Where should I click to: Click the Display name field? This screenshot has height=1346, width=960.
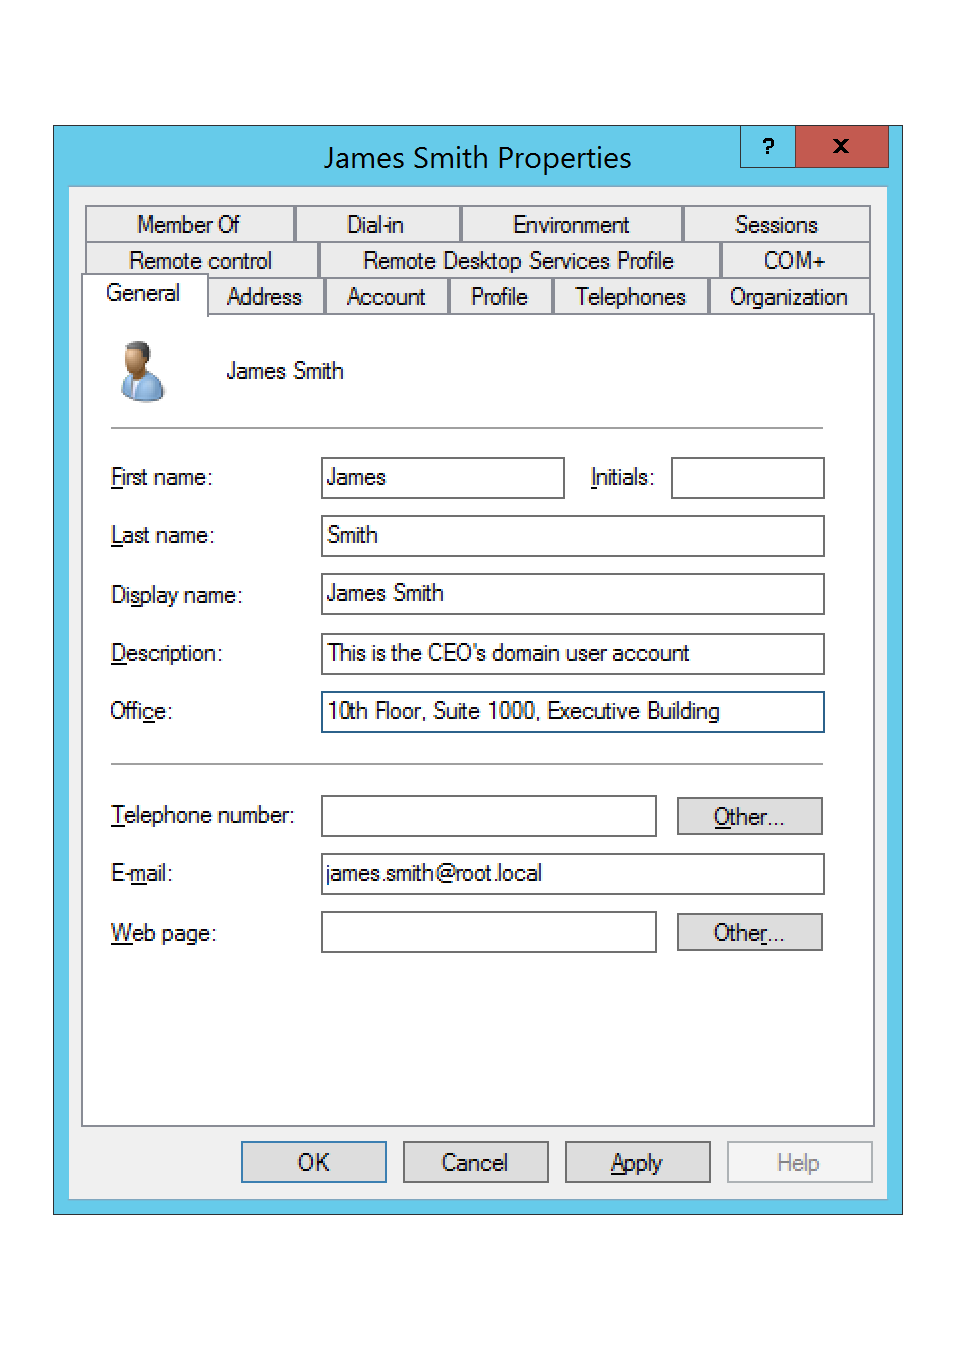[573, 594]
